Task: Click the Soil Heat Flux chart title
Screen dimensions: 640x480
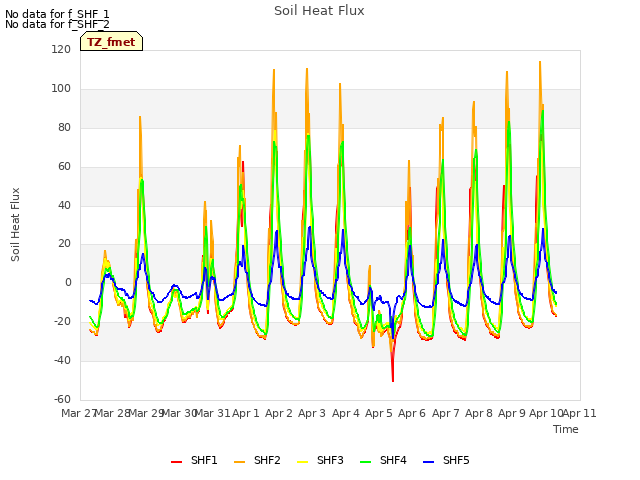Action: [319, 11]
